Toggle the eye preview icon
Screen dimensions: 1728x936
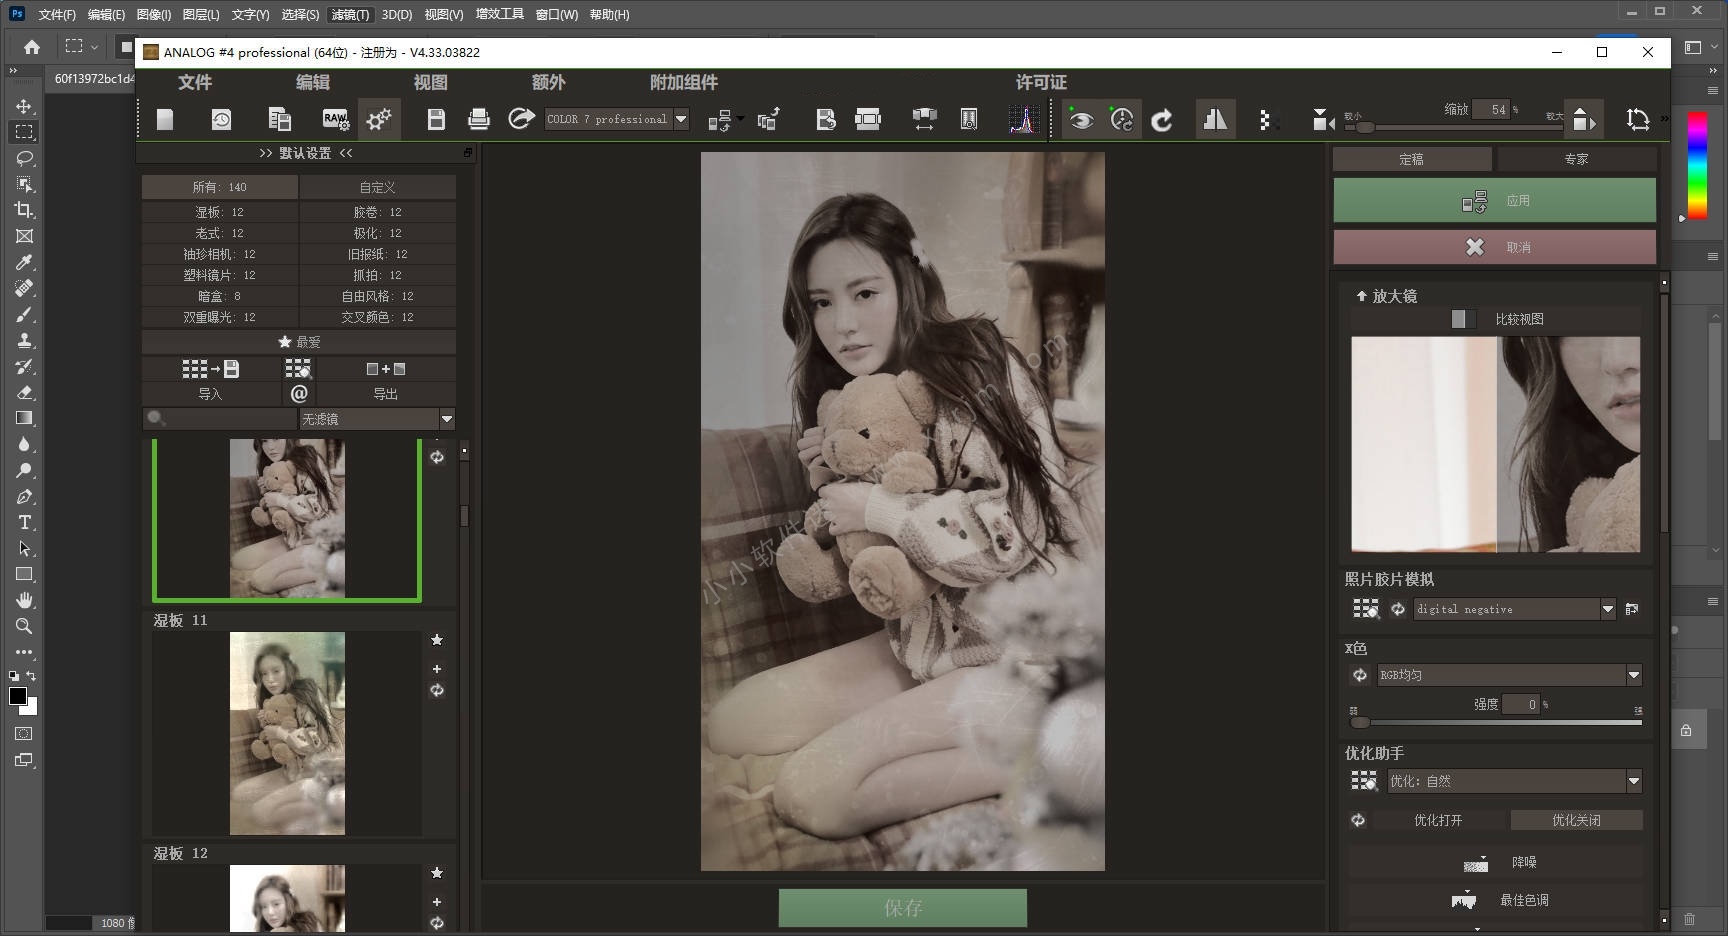1081,120
